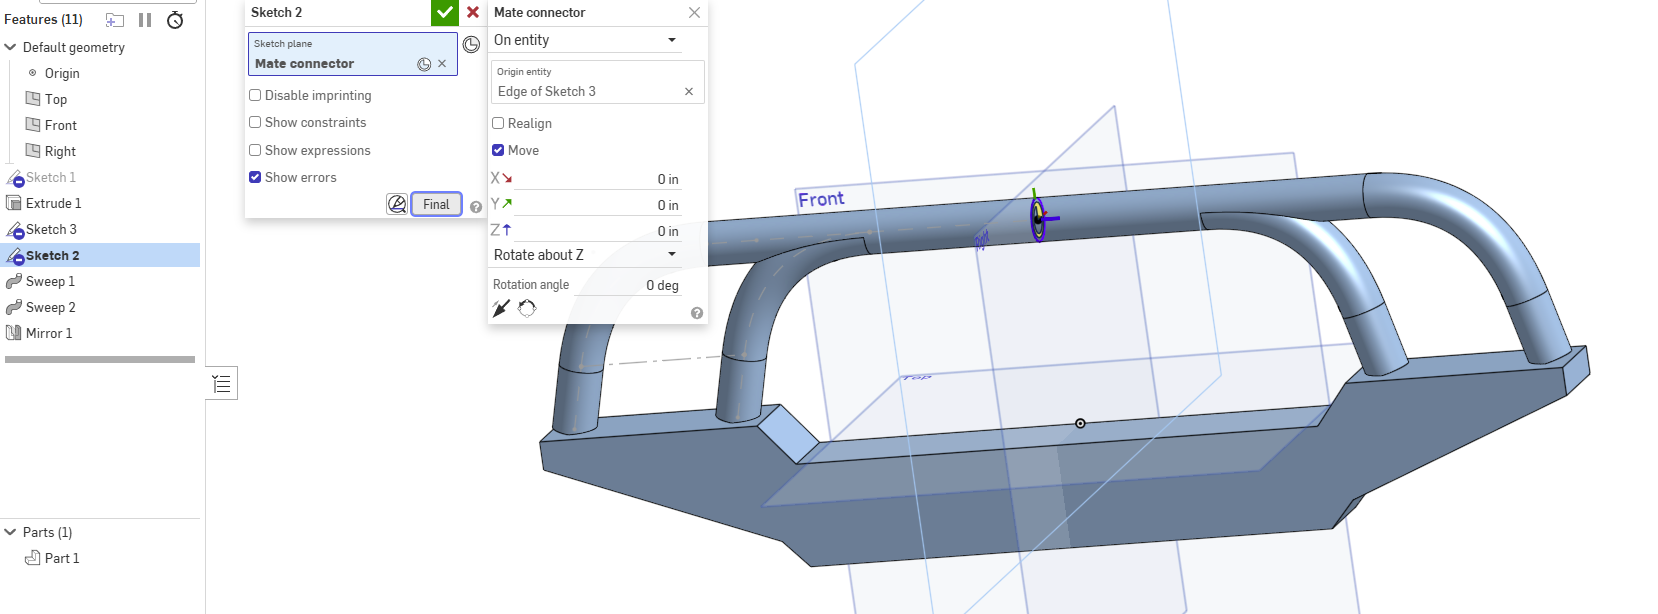Enable the Realign checkbox

(x=498, y=123)
